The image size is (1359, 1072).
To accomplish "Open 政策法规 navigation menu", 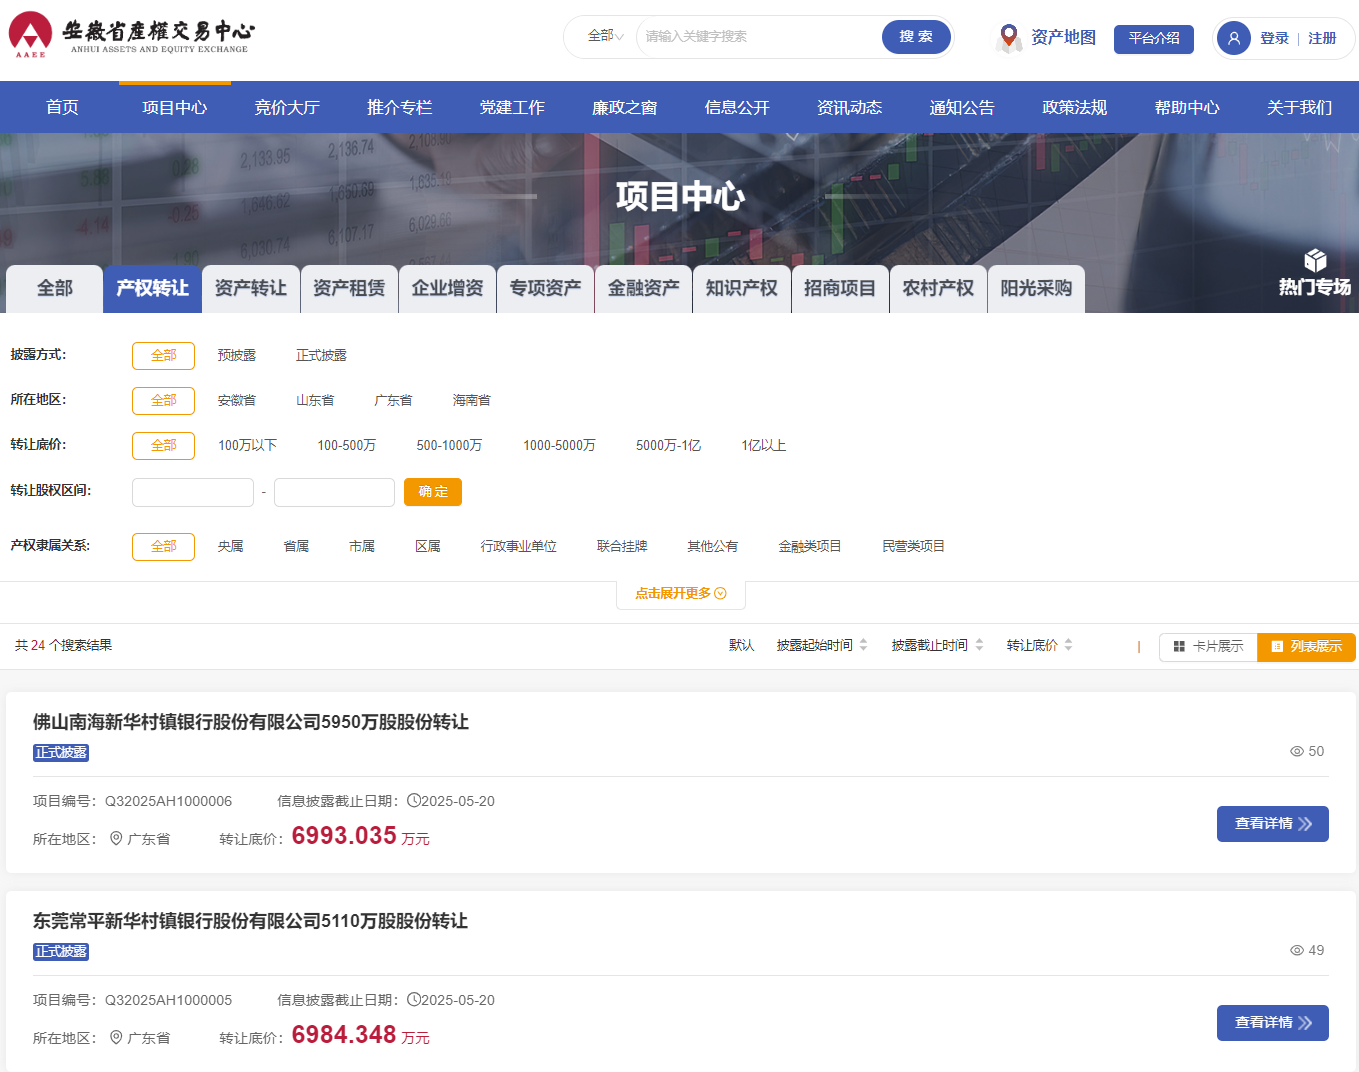I will click(x=1075, y=107).
